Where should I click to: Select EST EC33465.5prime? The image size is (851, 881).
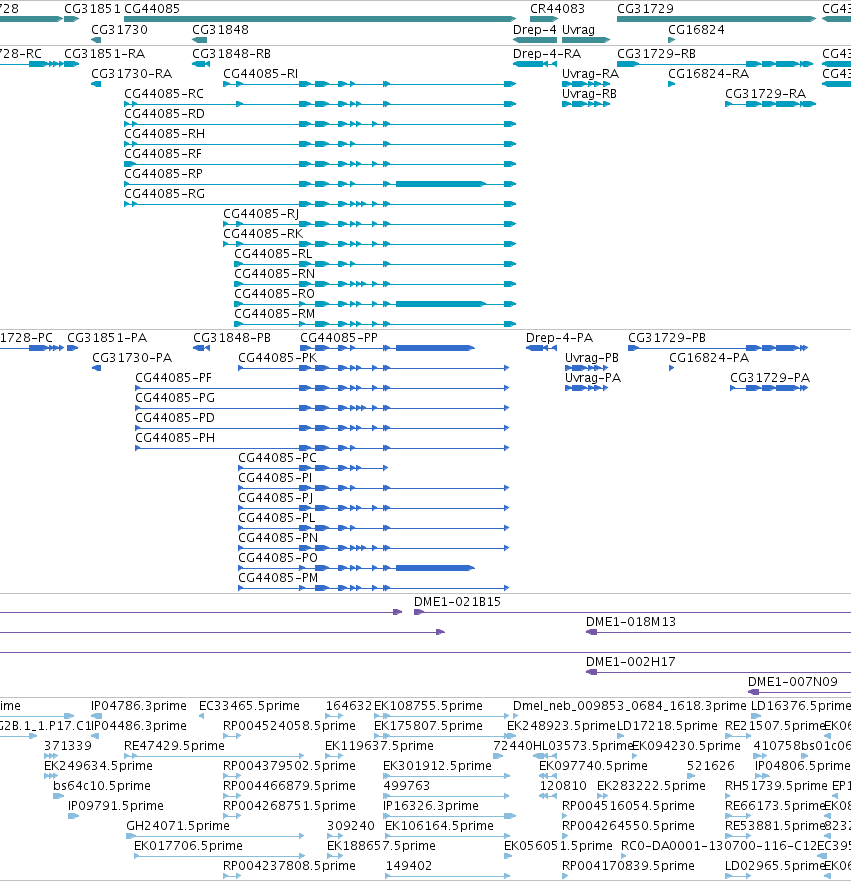pos(202,716)
